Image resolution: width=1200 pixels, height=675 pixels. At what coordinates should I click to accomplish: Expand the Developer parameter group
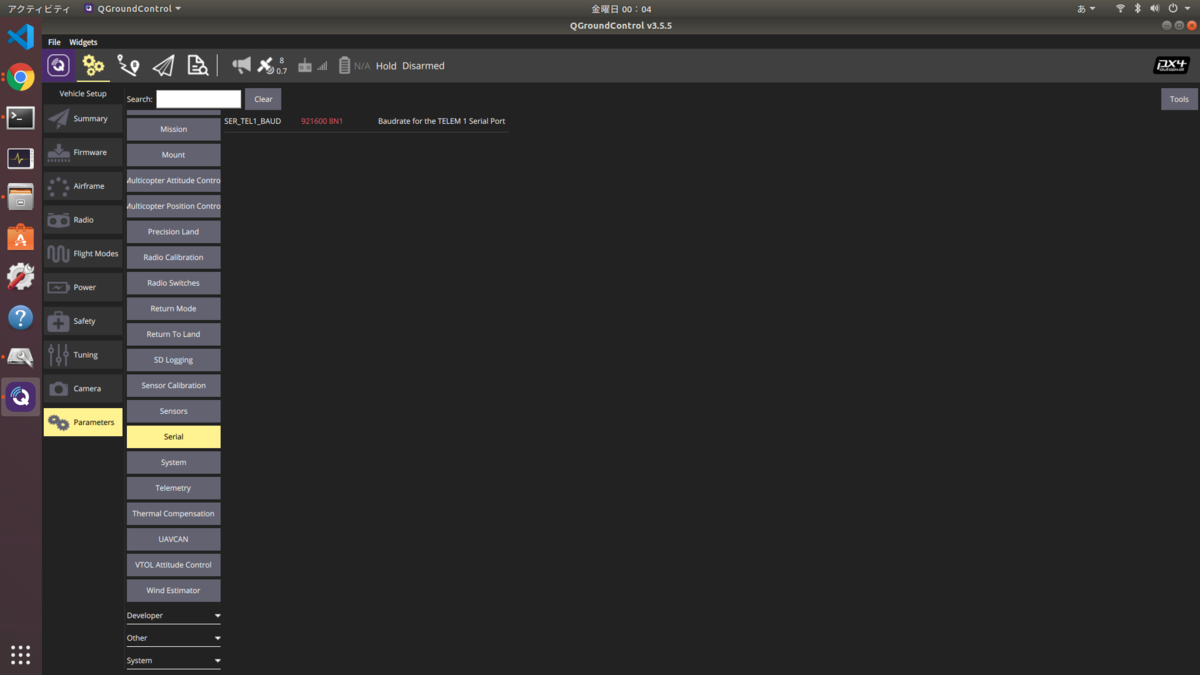[x=173, y=616]
